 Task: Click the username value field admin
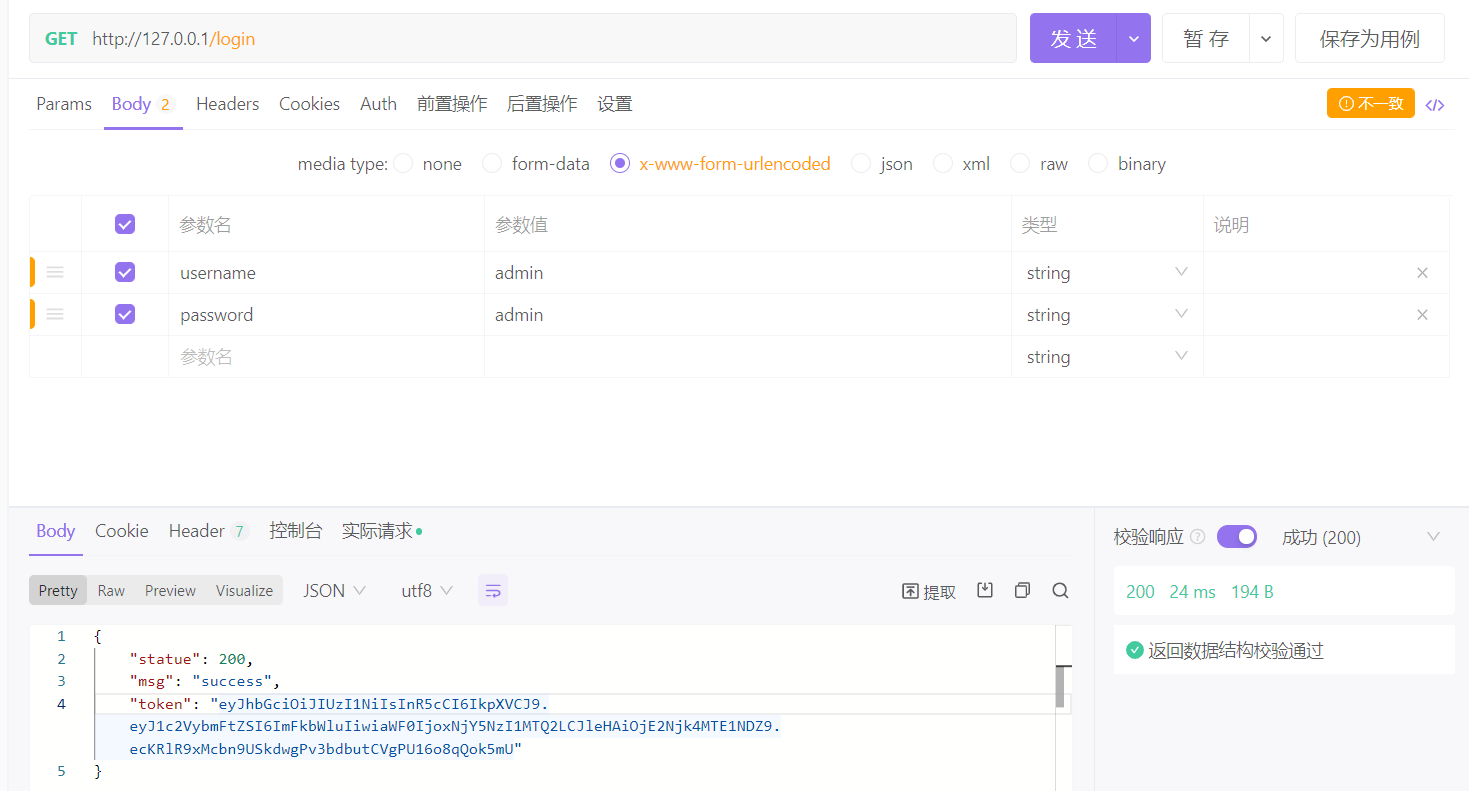click(x=748, y=273)
